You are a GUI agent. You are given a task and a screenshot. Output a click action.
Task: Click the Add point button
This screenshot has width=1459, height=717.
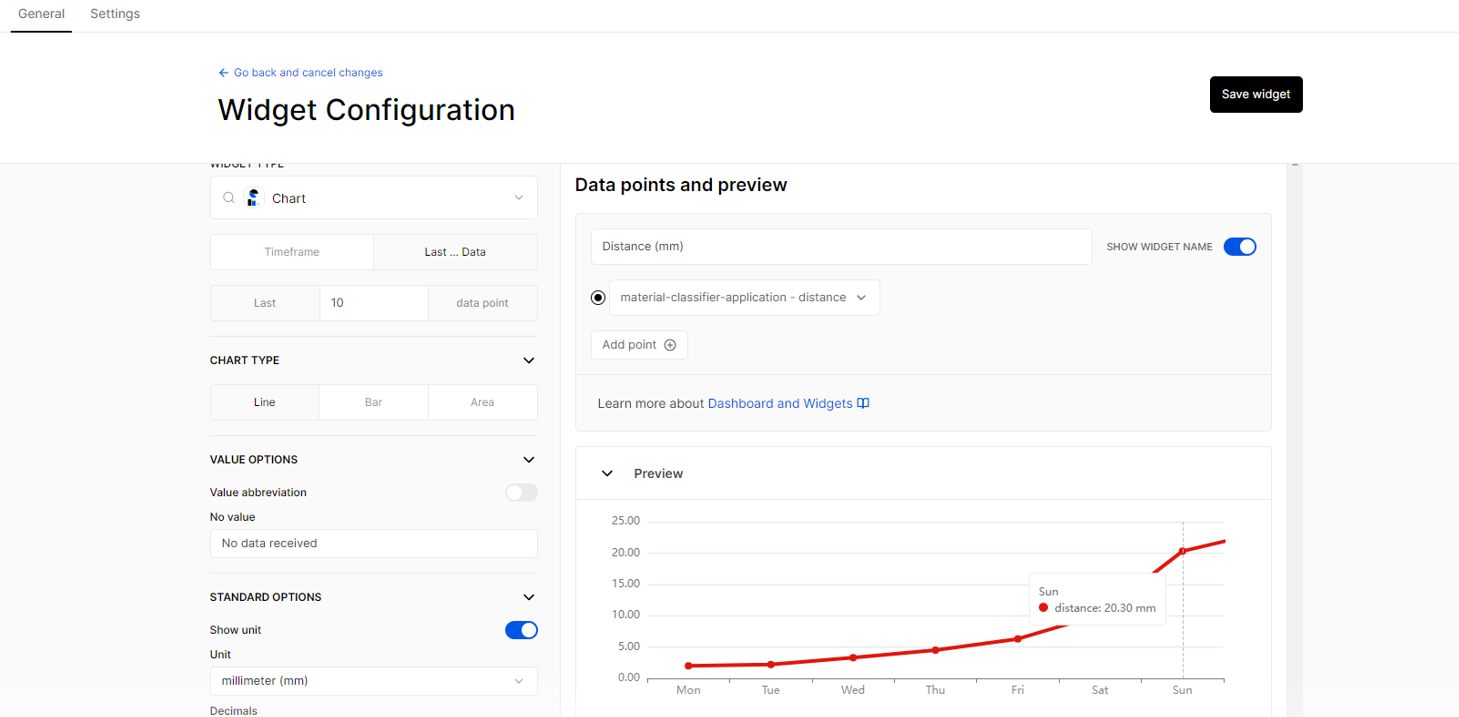pyautogui.click(x=639, y=345)
